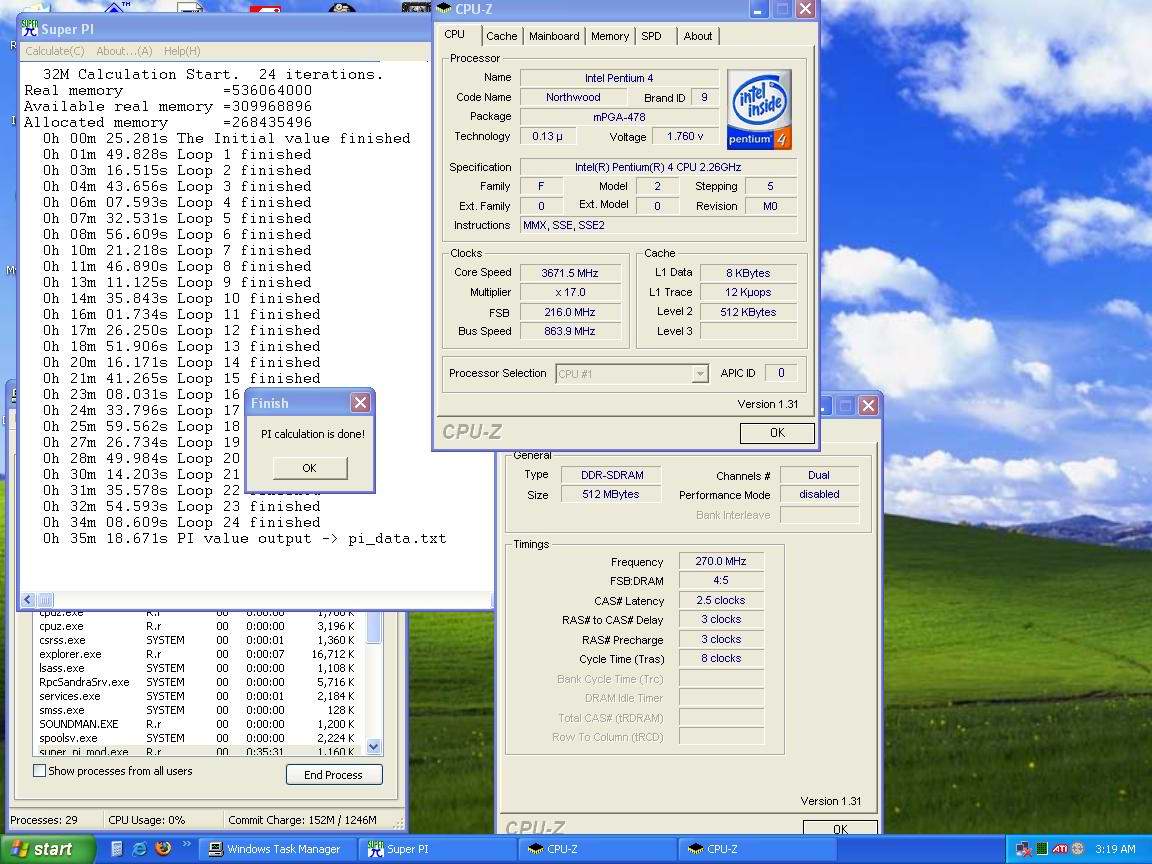This screenshot has width=1152, height=864.
Task: Click the CPU-Z chip icon in title bar
Action: coord(444,9)
